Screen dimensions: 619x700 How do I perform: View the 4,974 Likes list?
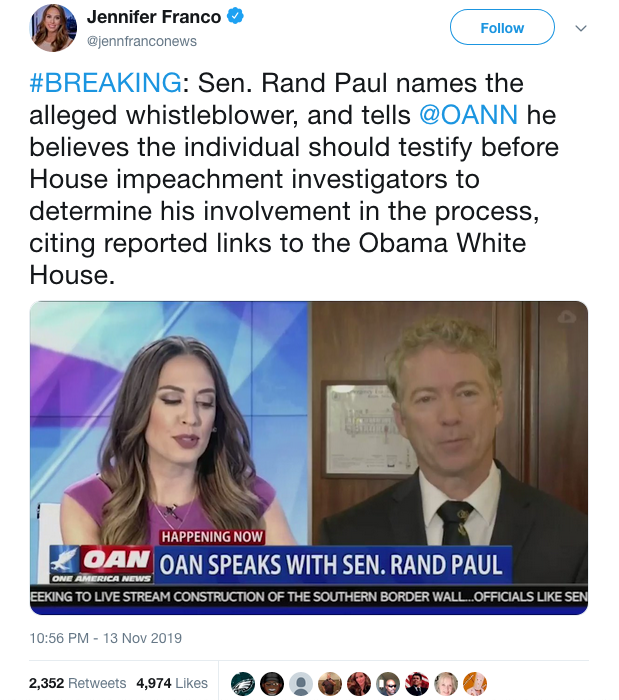click(172, 683)
